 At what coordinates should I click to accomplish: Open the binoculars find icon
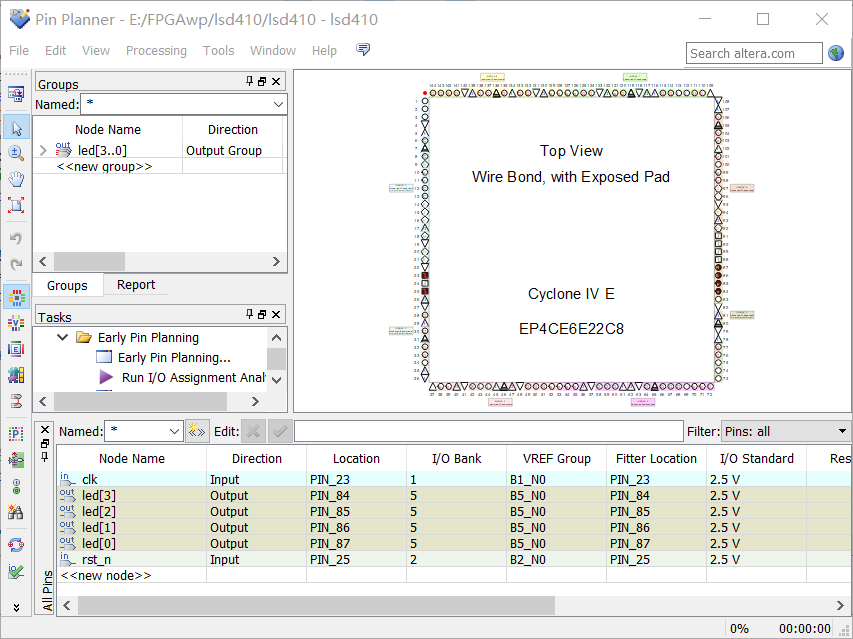coord(16,512)
